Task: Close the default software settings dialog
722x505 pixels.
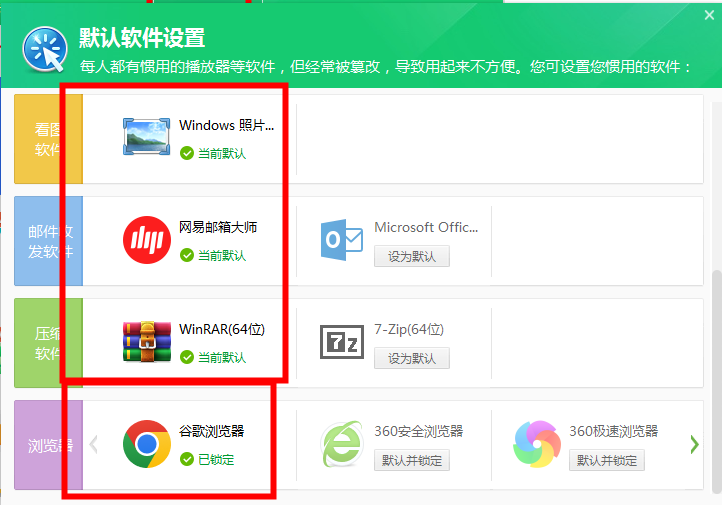Action: [709, 15]
